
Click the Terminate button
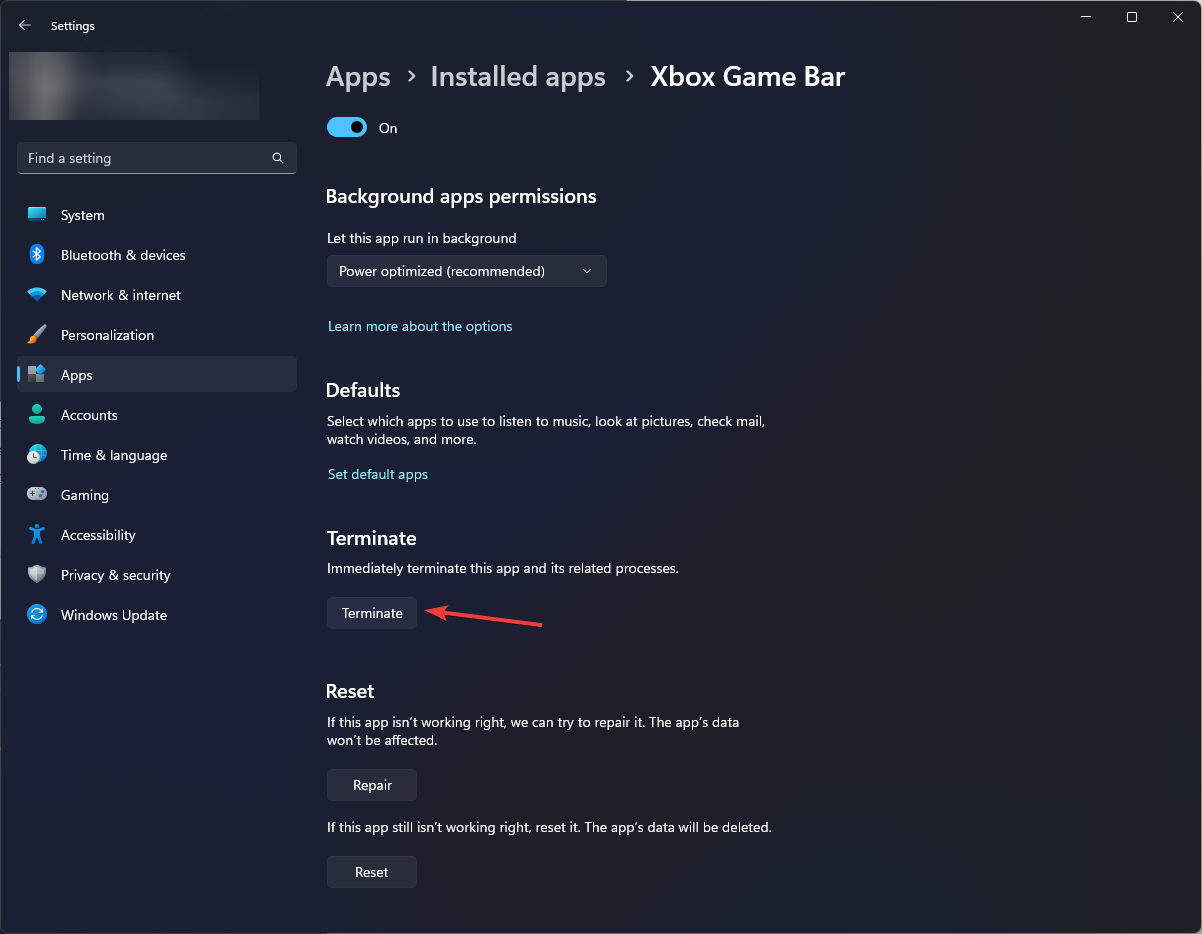372,613
